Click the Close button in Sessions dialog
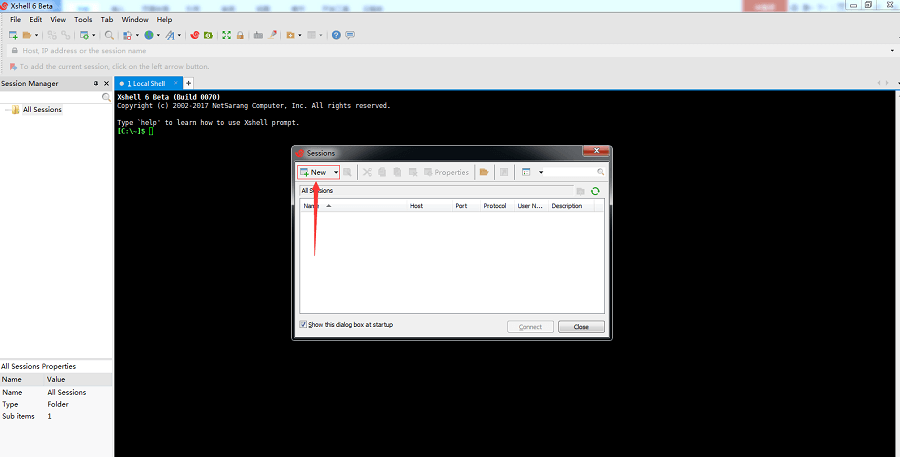The width and height of the screenshot is (900, 457). [x=581, y=327]
